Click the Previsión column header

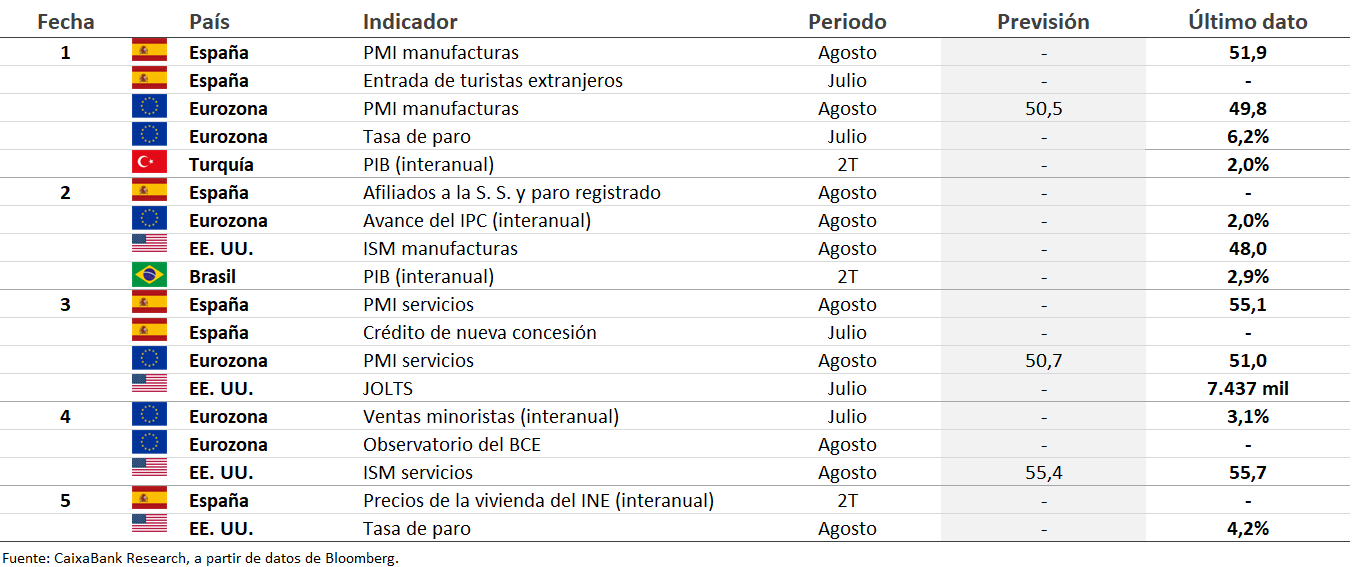[x=1043, y=21]
